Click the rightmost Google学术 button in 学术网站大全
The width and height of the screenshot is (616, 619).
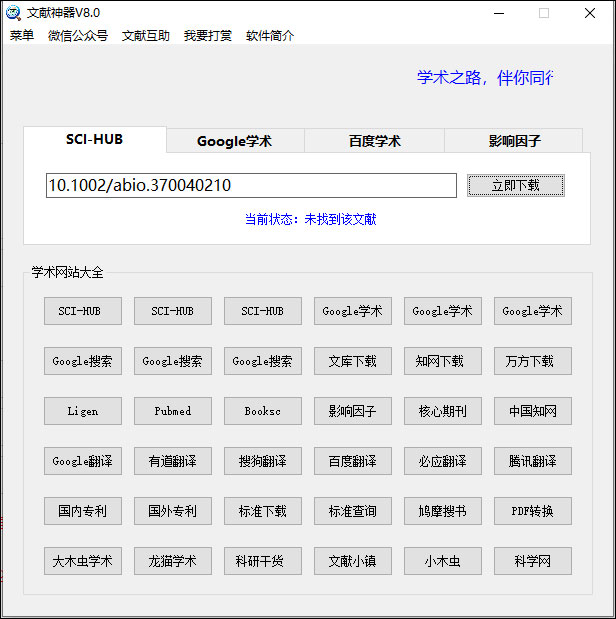[533, 311]
